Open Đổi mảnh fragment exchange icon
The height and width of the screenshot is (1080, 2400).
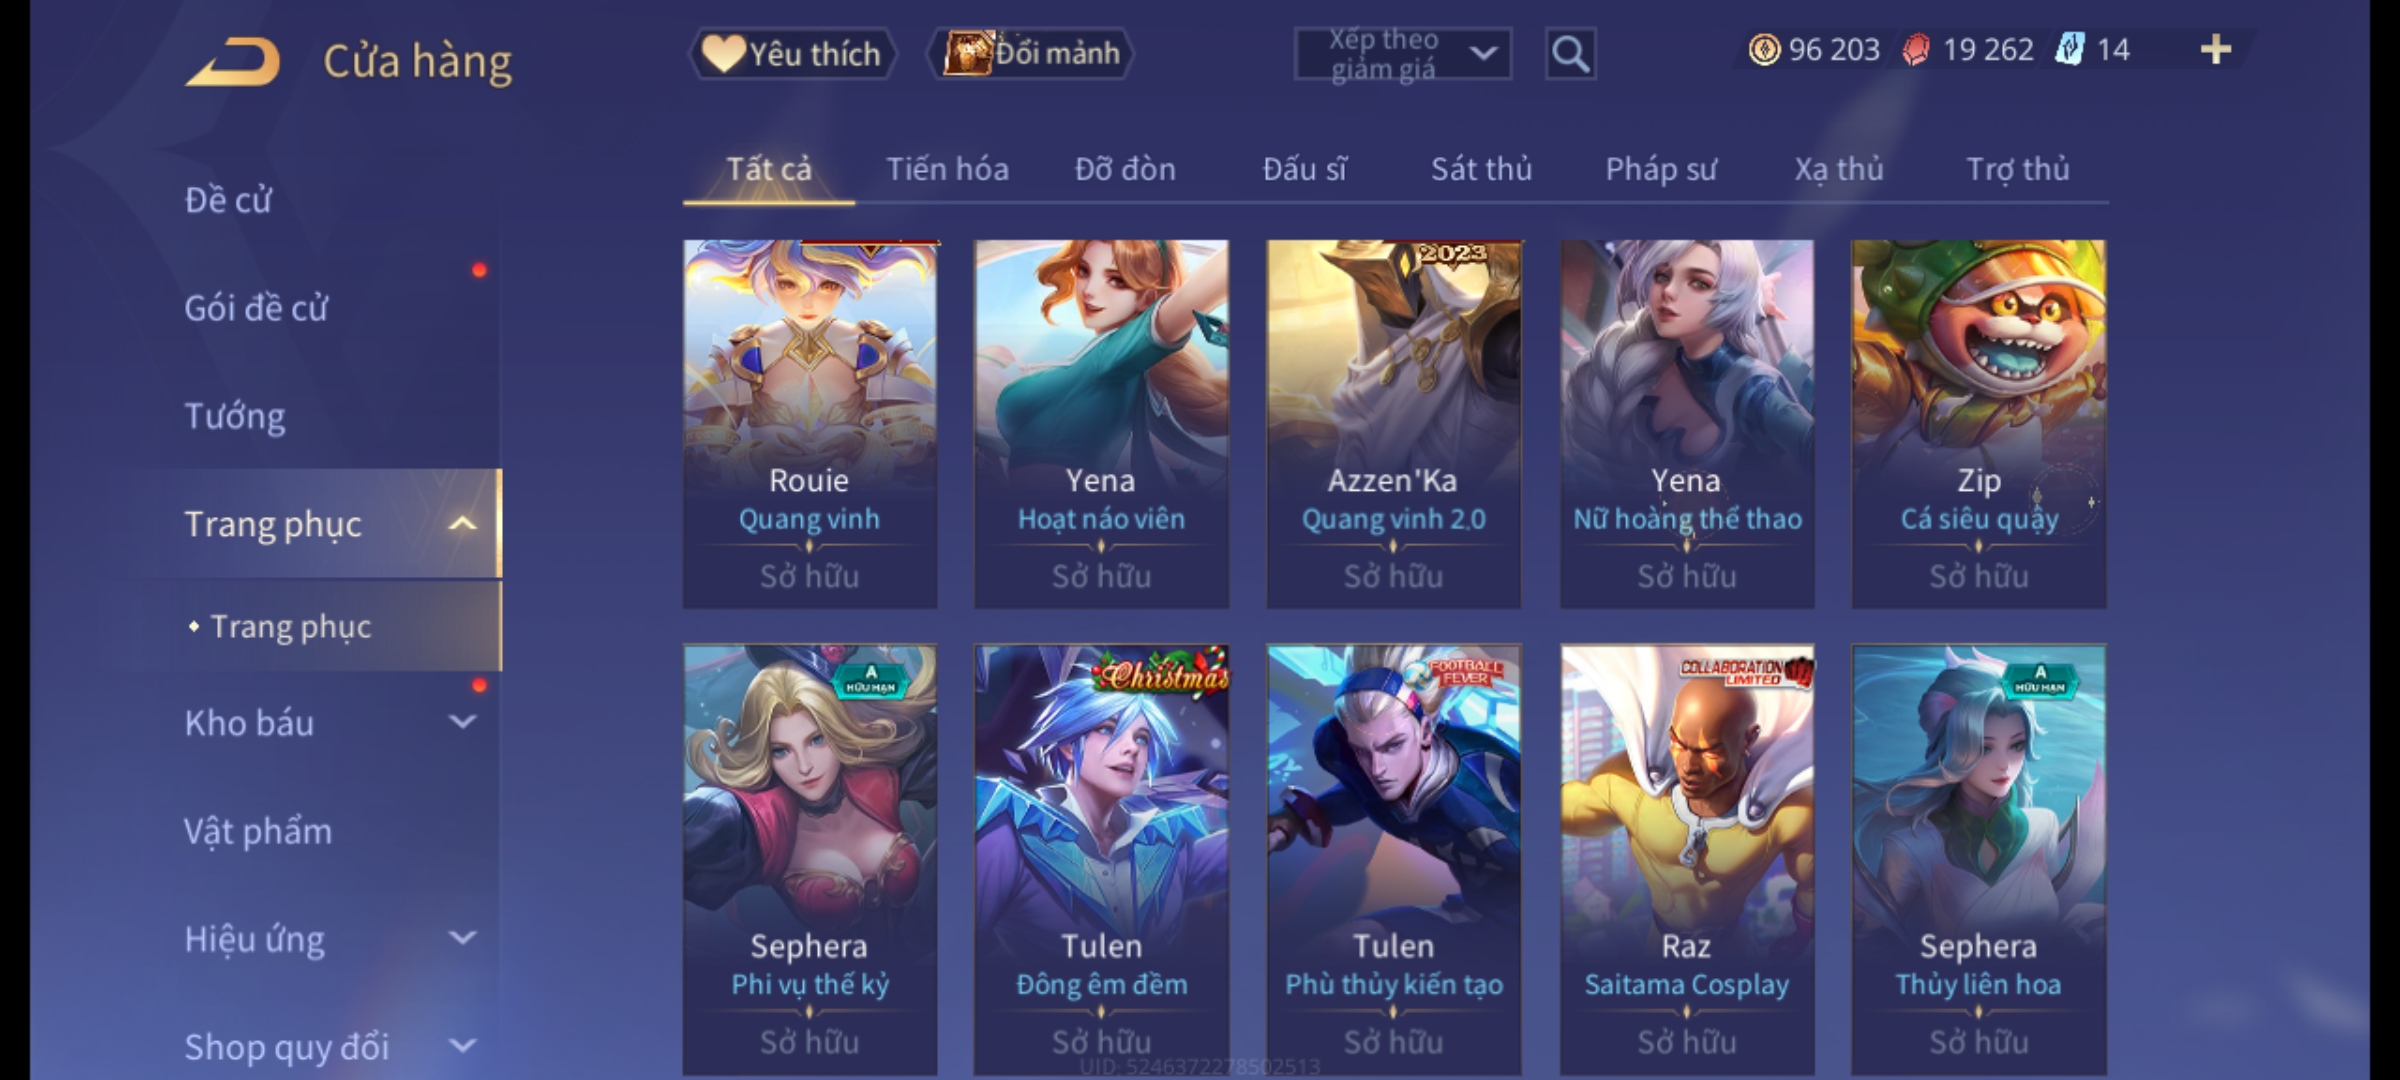pos(1031,53)
